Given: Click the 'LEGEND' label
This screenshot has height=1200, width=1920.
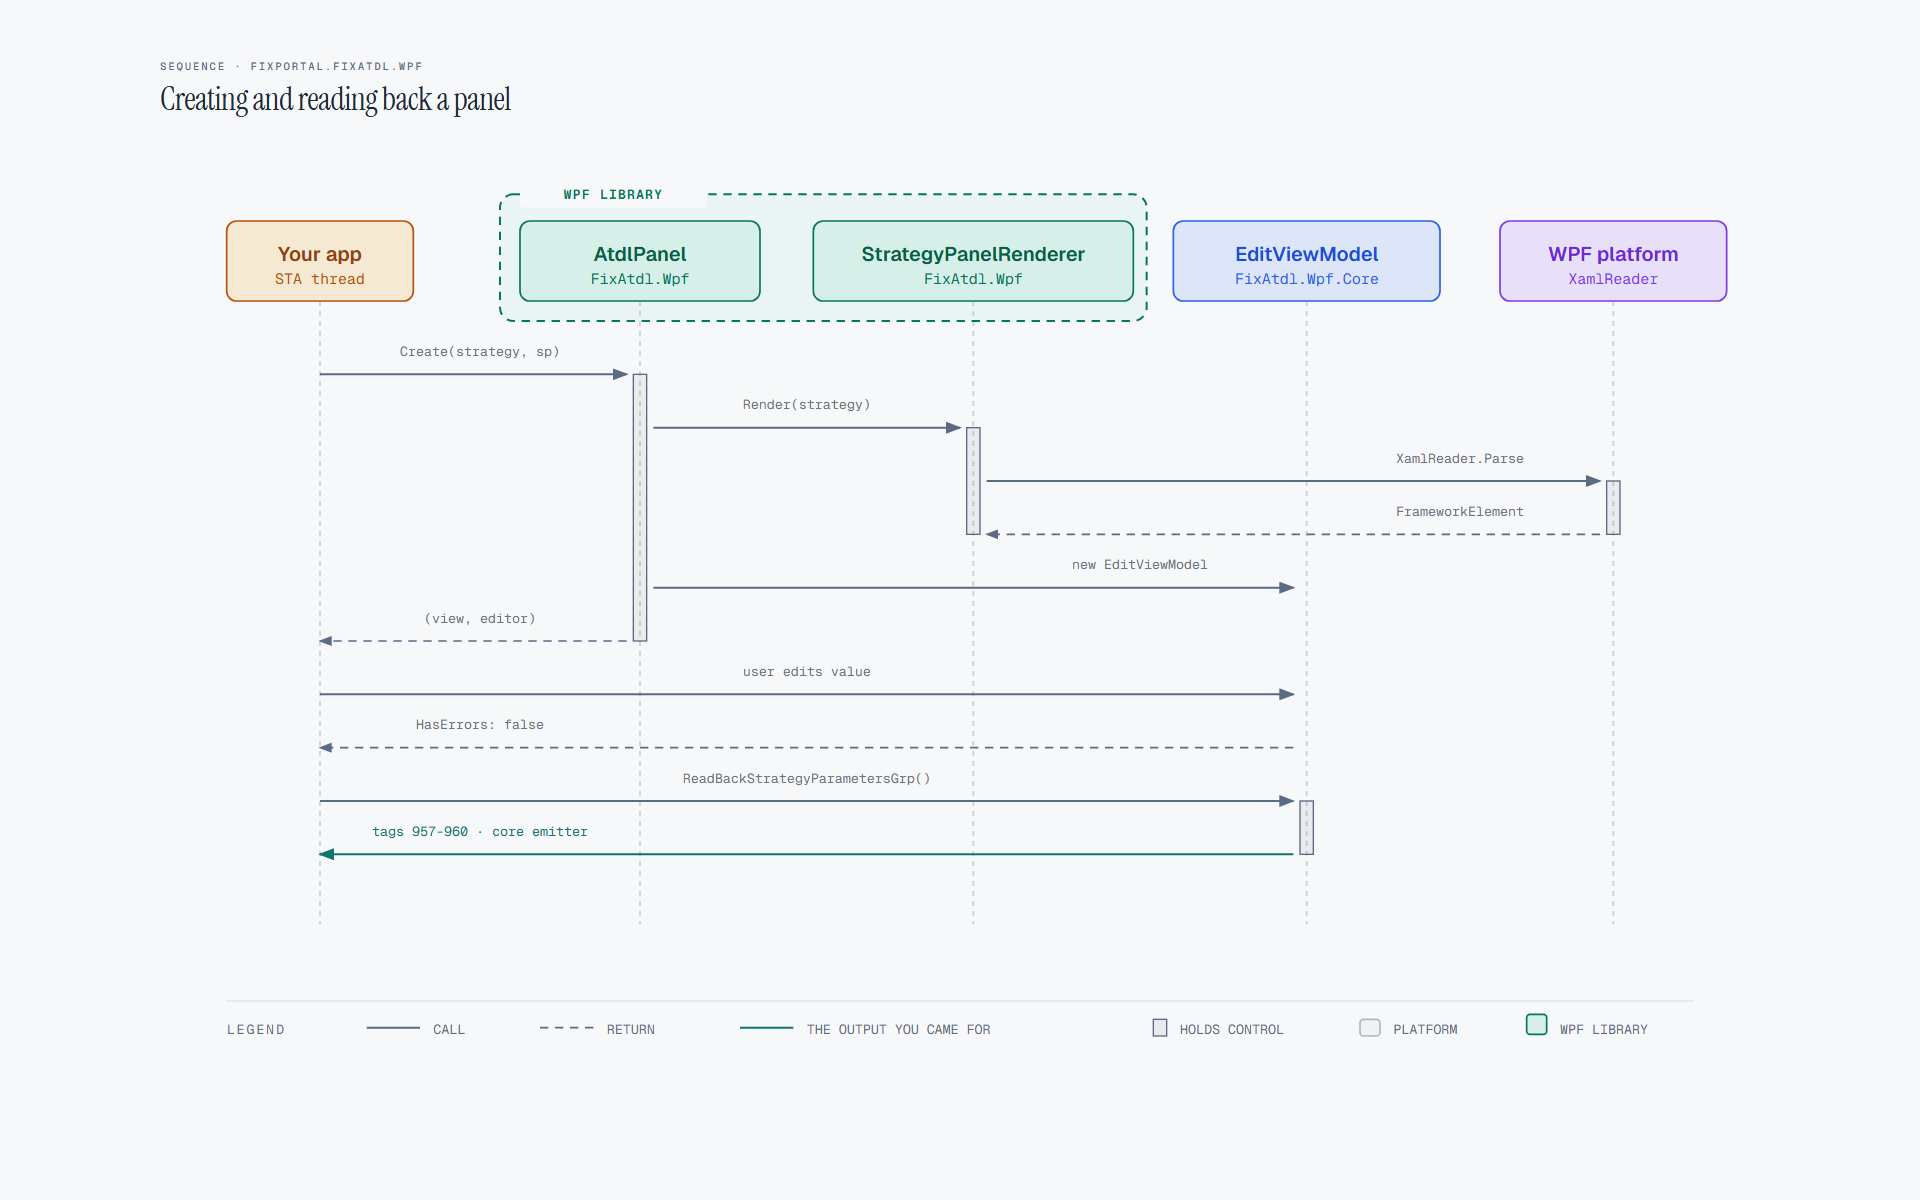Looking at the screenshot, I should (256, 1030).
